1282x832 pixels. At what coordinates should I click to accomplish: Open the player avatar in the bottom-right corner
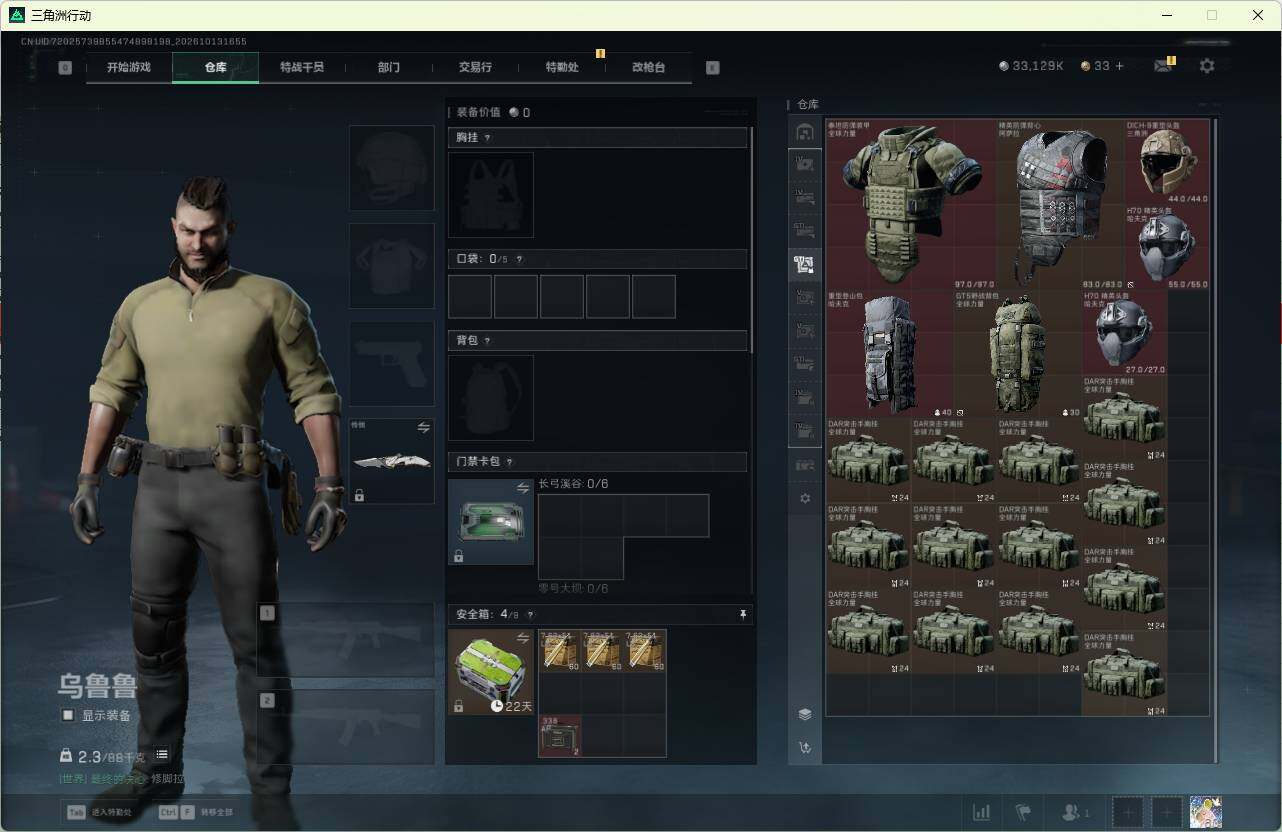tap(1206, 812)
